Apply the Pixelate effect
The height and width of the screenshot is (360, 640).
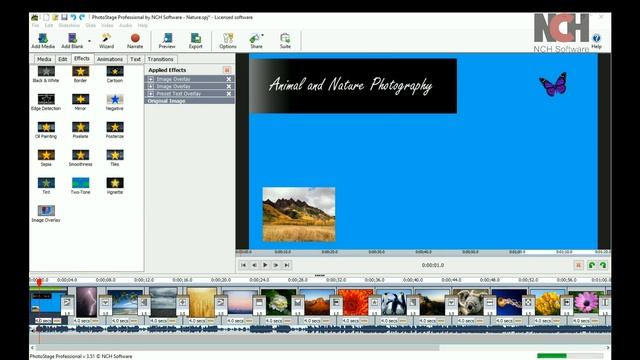[x=80, y=130]
